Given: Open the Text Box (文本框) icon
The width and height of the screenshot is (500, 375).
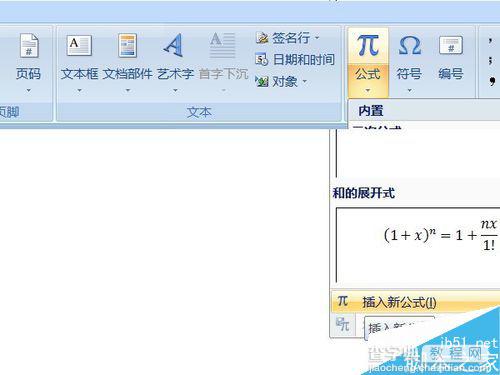Looking at the screenshot, I should 79,45.
